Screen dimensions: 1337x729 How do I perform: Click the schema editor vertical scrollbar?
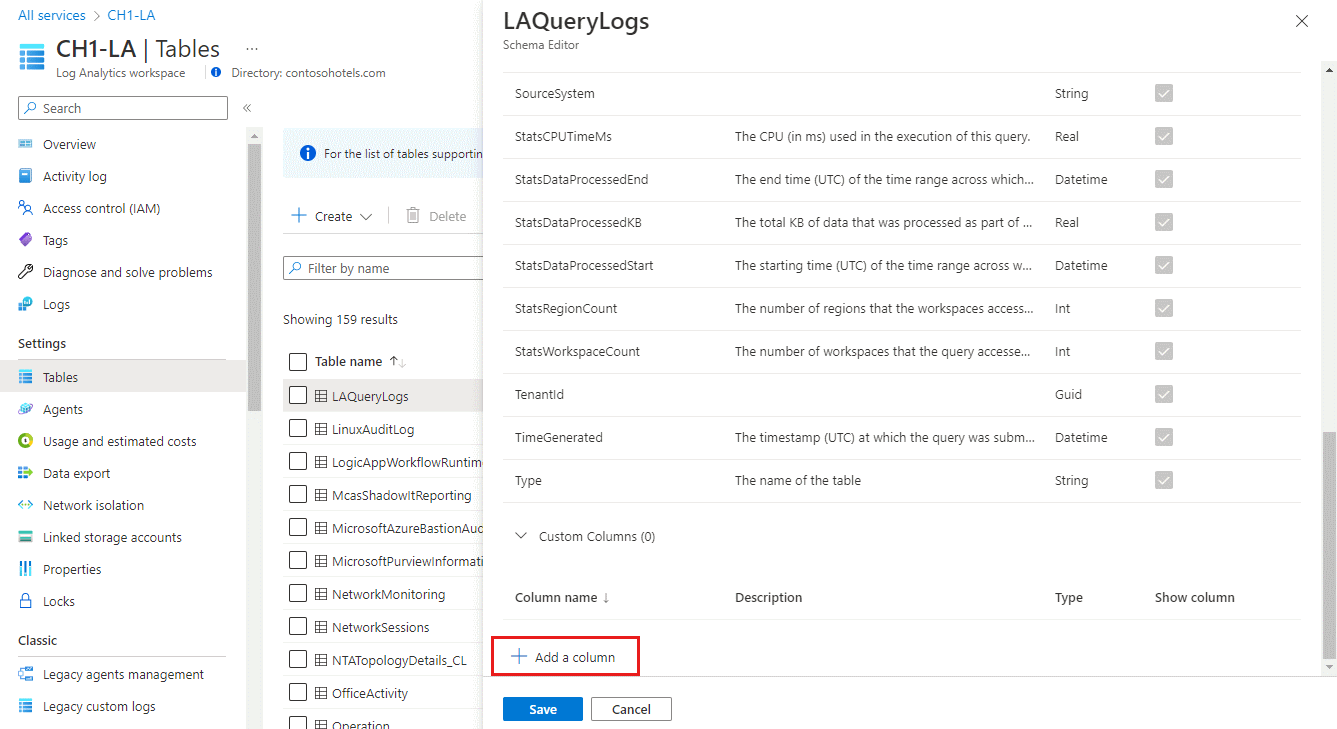point(1328,540)
